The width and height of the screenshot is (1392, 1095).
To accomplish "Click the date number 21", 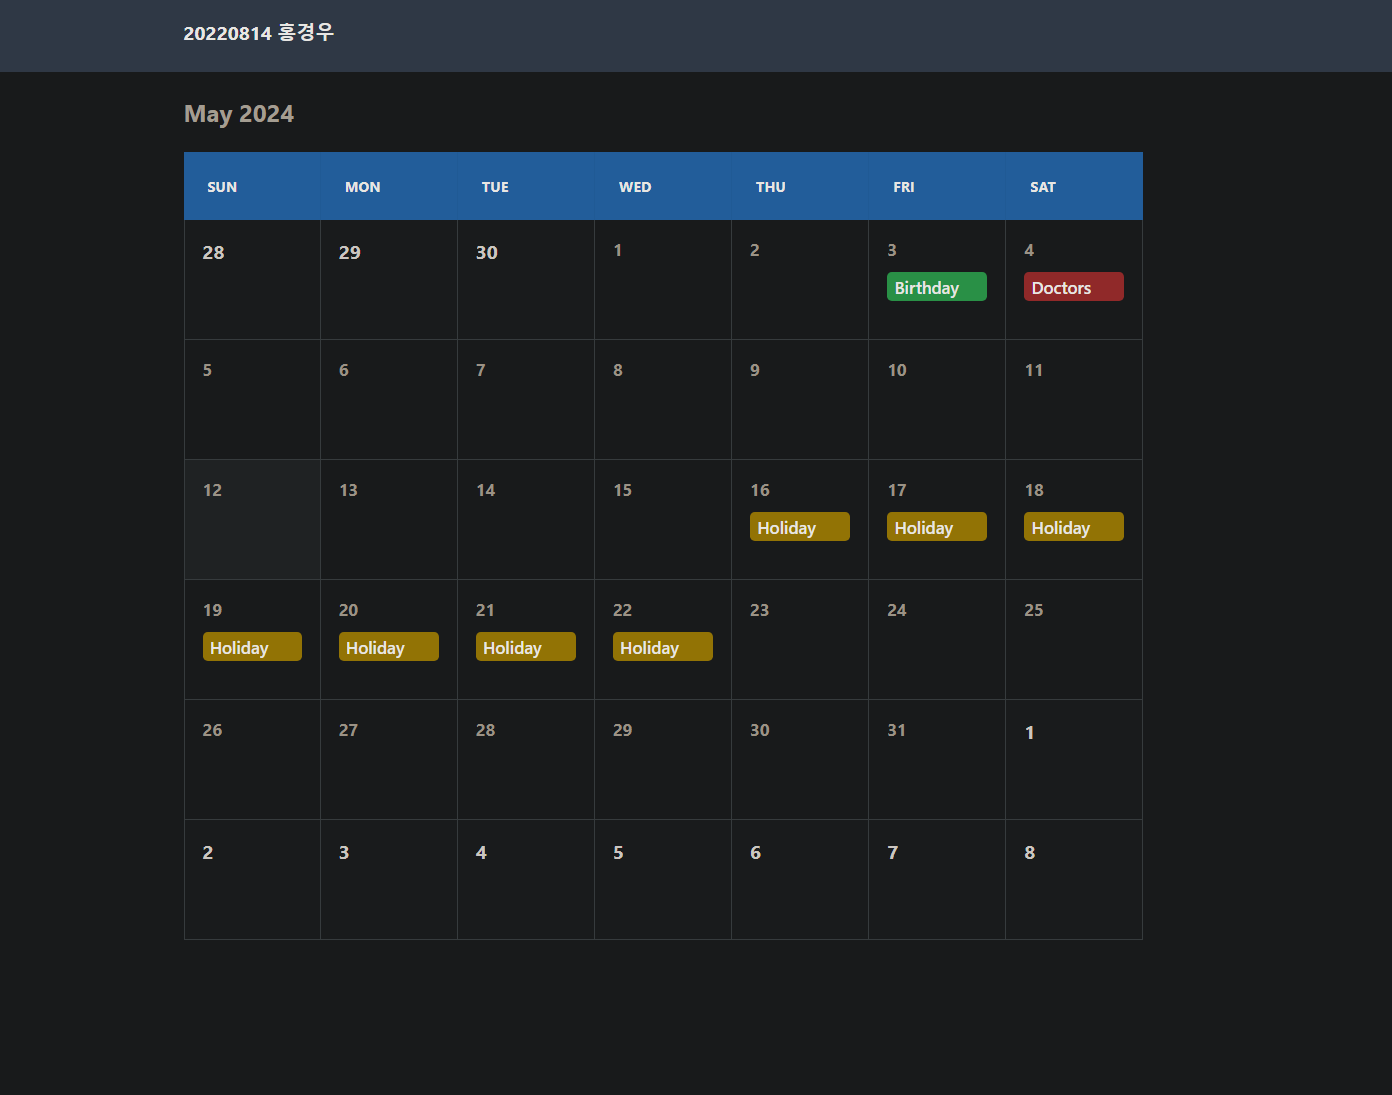I will (485, 610).
